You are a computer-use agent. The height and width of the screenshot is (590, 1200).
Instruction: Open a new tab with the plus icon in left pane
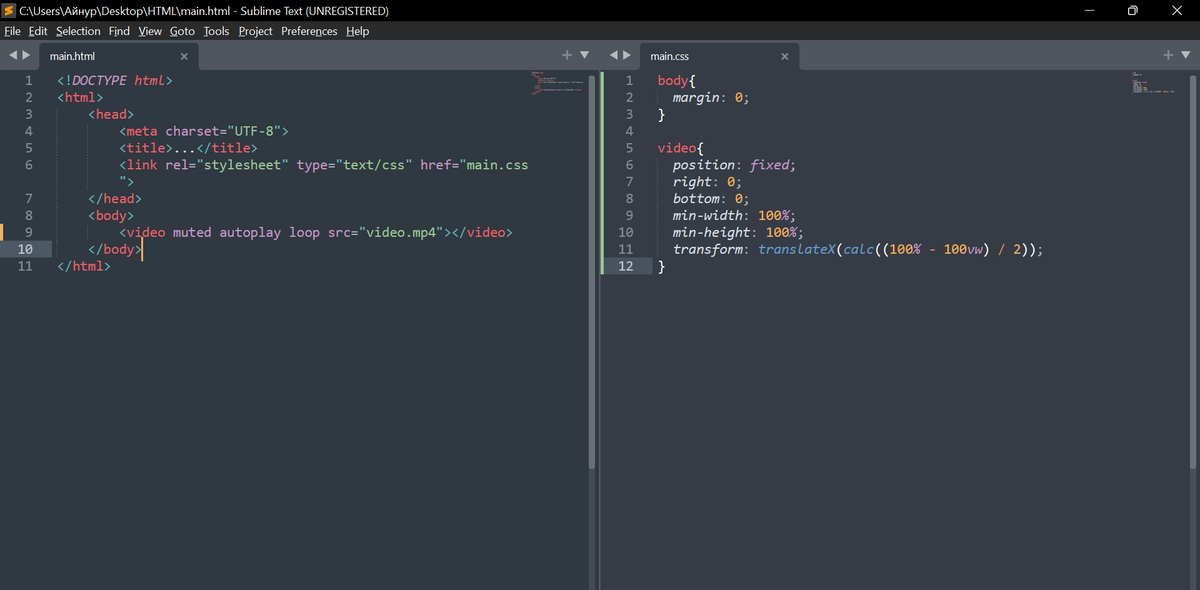[x=567, y=55]
